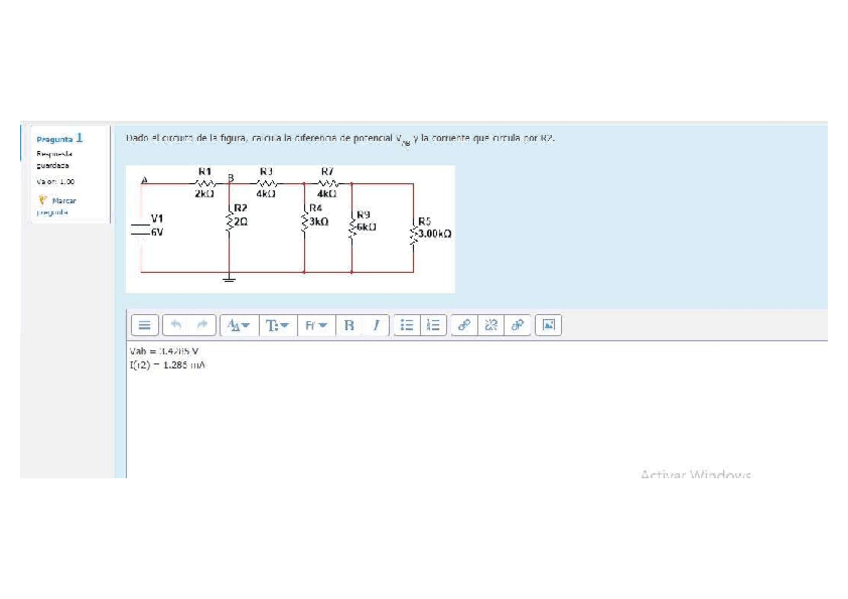The image size is (848, 599).
Task: Click the question statement text
Action: pos(340,138)
